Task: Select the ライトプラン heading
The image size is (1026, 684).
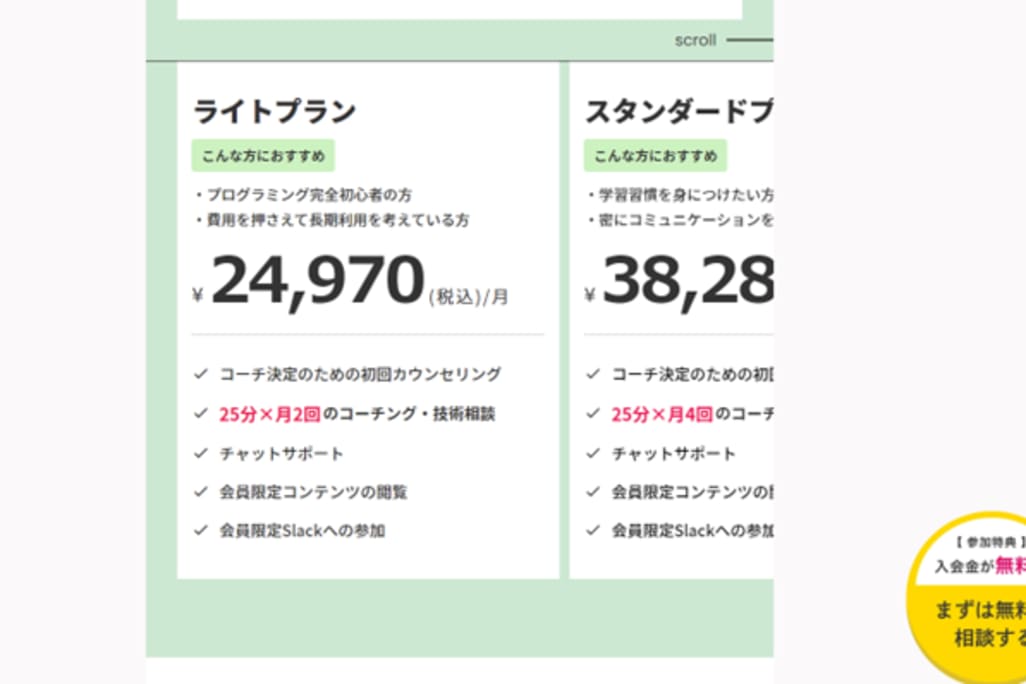Action: [274, 112]
